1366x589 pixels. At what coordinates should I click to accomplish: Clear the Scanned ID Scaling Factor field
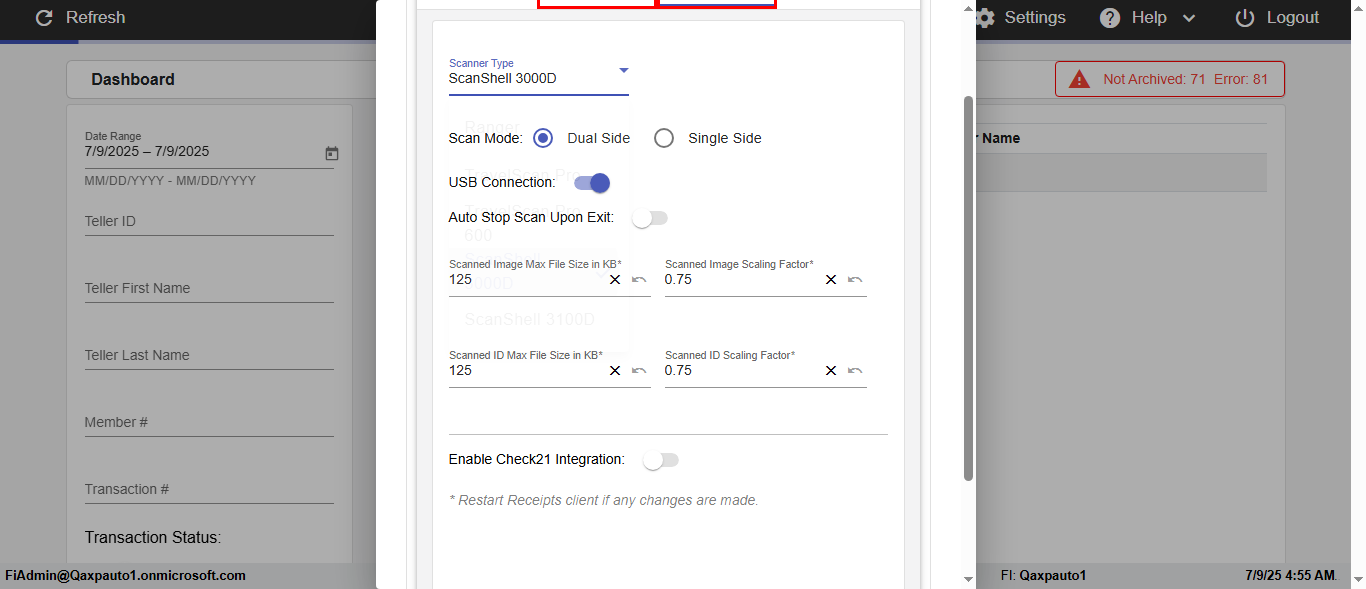coord(831,371)
